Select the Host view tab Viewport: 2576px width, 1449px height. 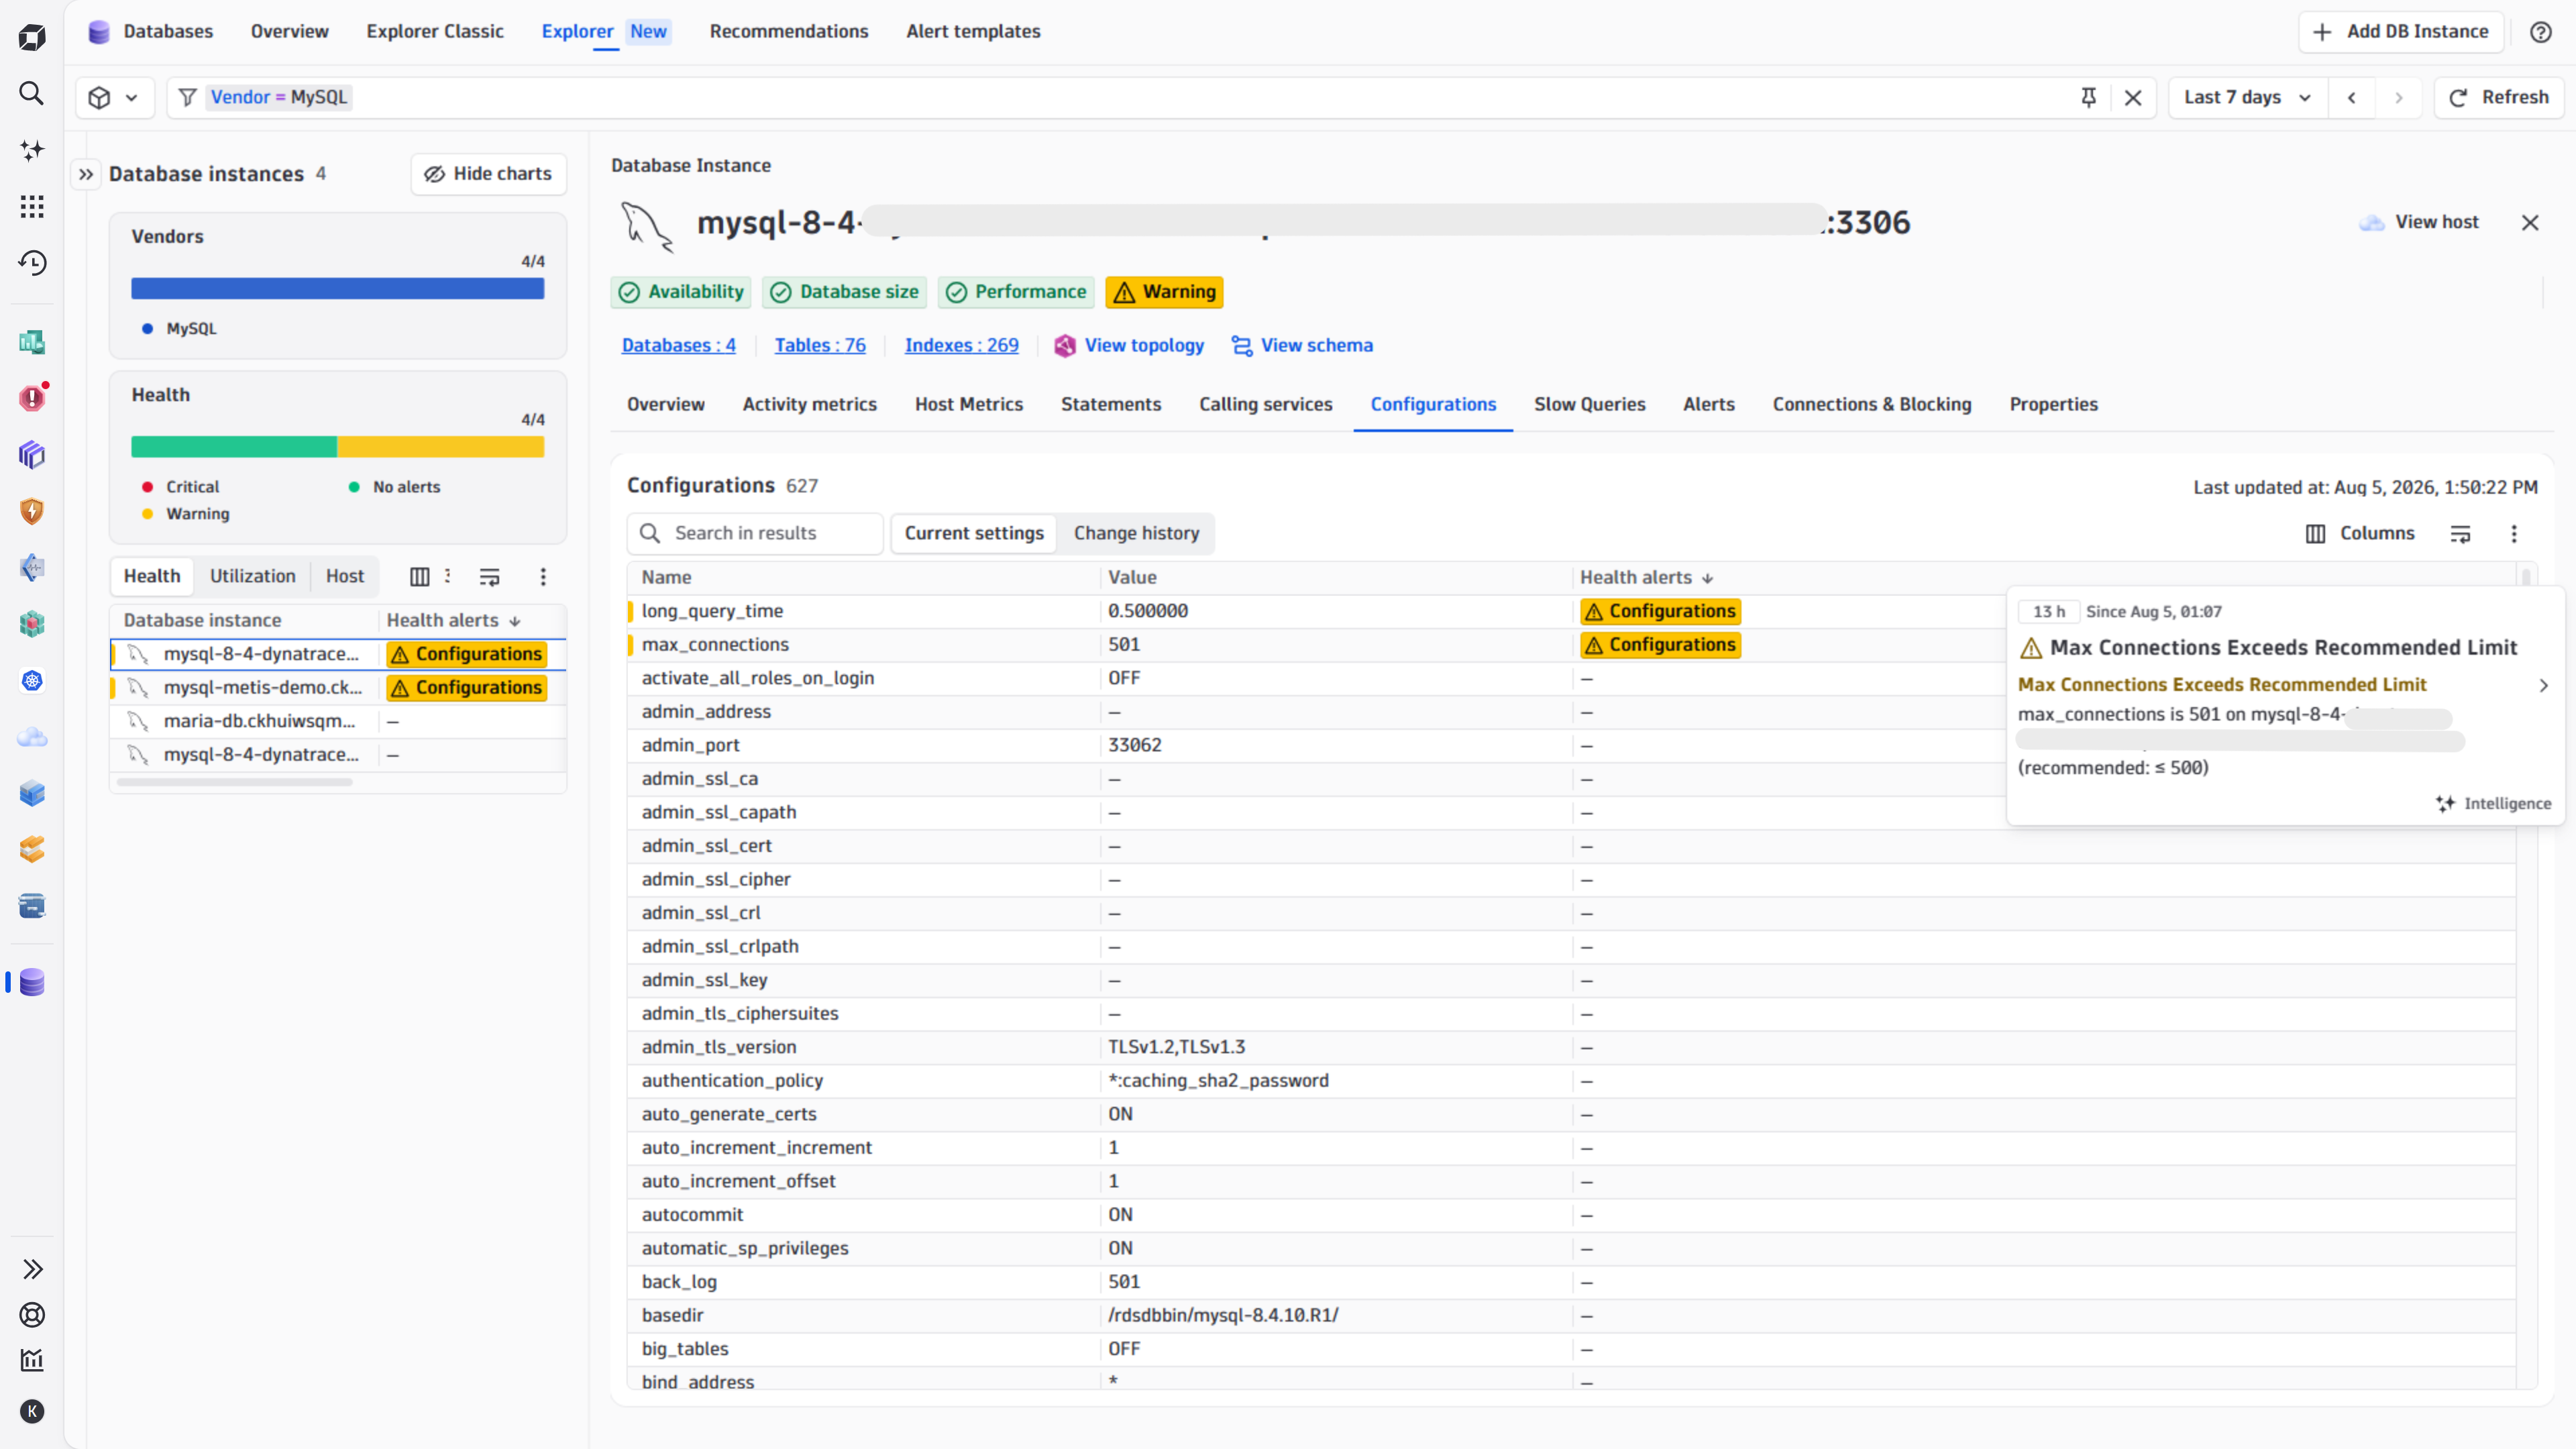(344, 576)
